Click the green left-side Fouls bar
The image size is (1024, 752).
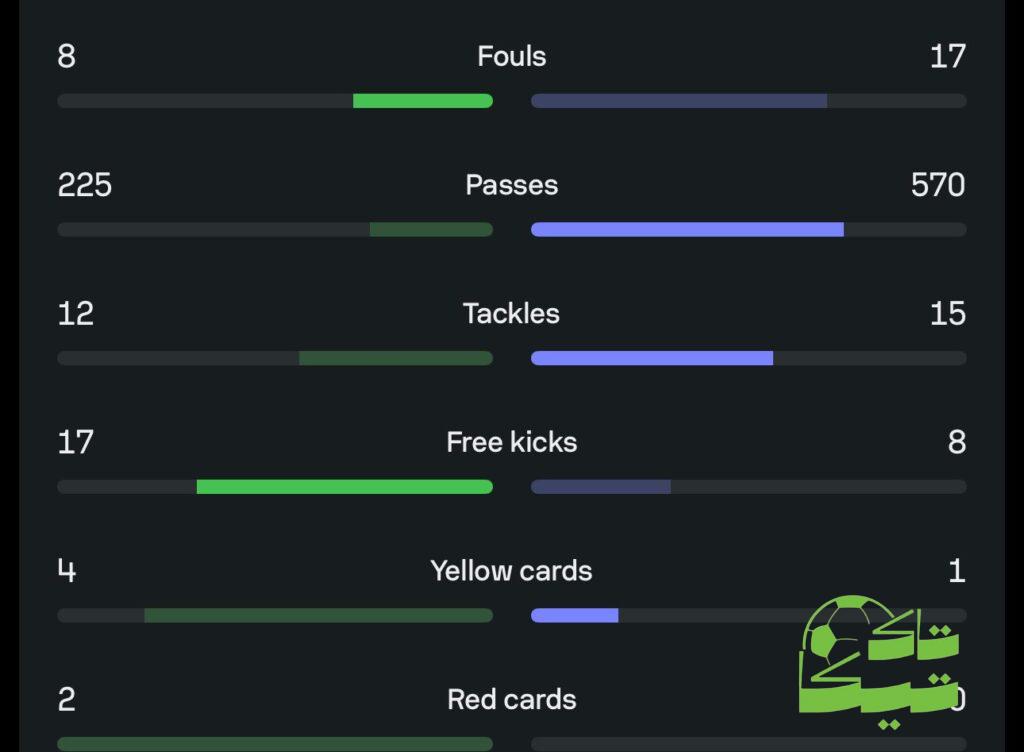pyautogui.click(x=422, y=101)
